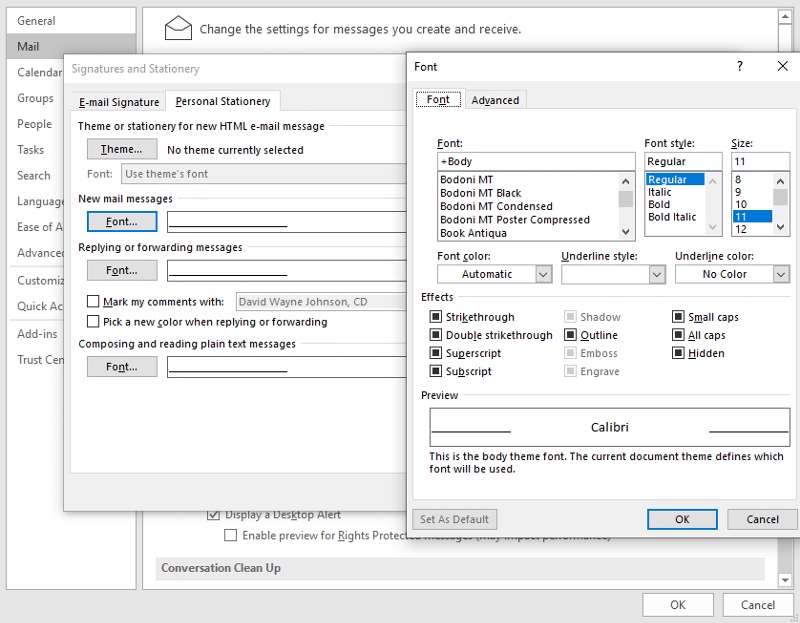The height and width of the screenshot is (623, 800).
Task: Check Pick a new color when replying
Action: click(93, 322)
